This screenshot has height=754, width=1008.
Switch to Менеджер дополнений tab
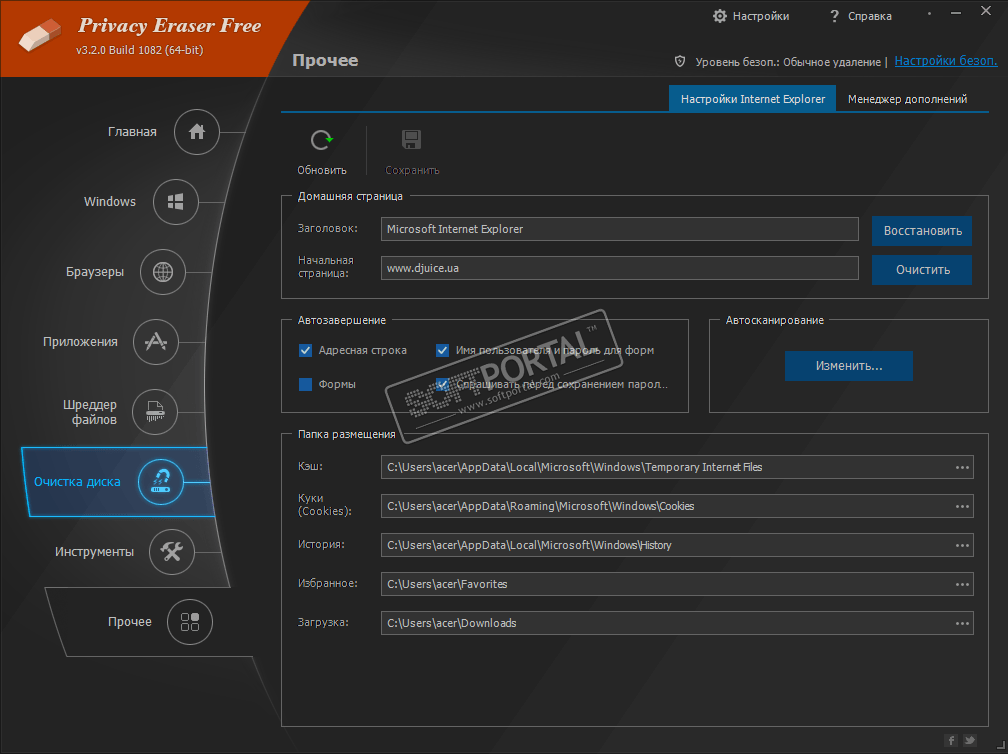(x=907, y=99)
